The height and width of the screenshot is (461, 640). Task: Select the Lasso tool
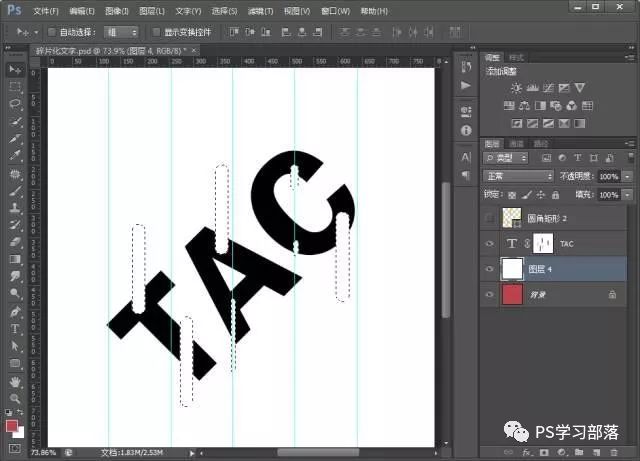pyautogui.click(x=15, y=104)
